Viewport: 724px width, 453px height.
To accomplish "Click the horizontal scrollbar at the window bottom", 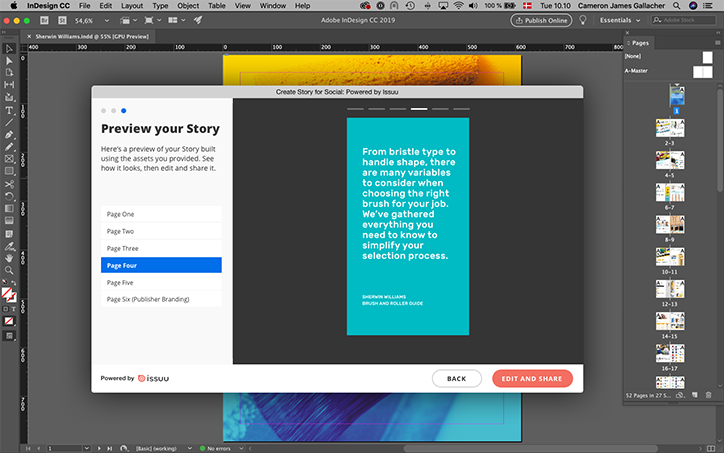I will pyautogui.click(x=530, y=448).
